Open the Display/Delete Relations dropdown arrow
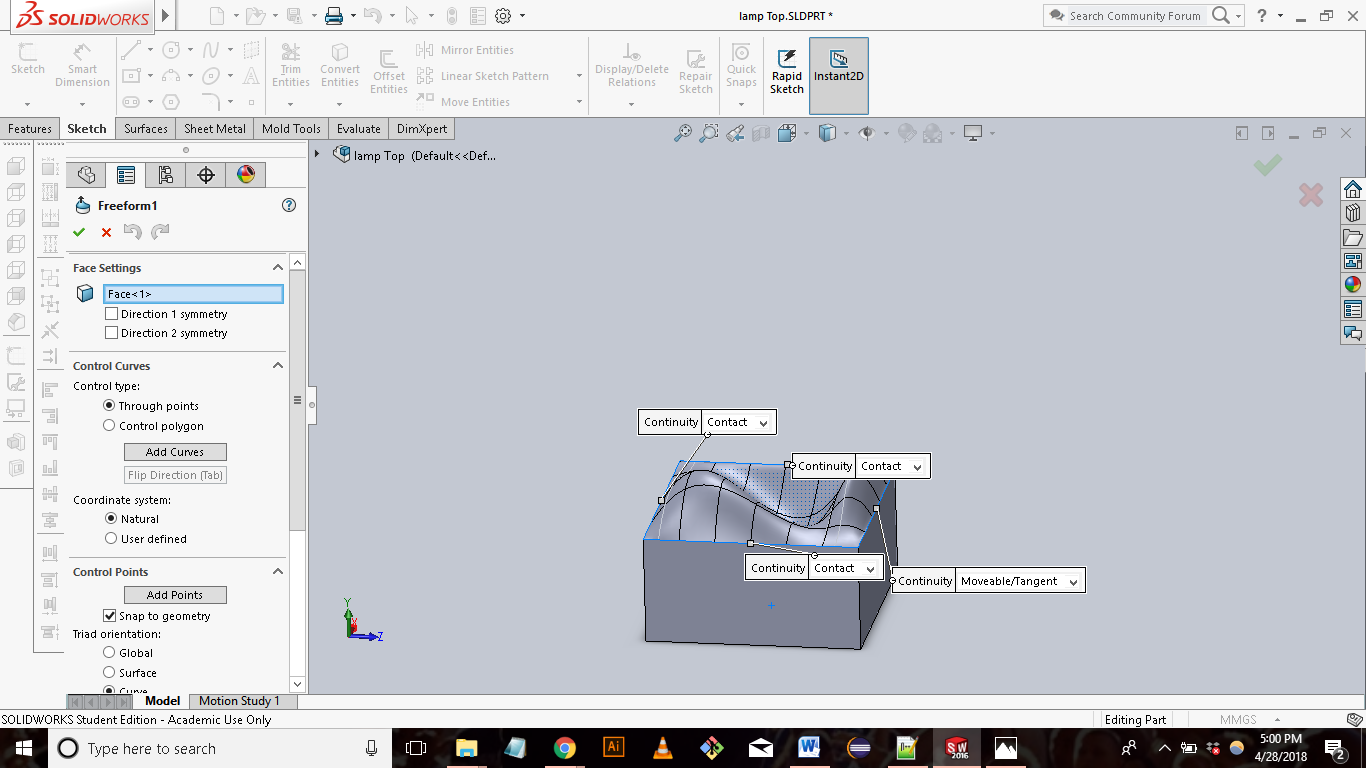Image resolution: width=1366 pixels, height=768 pixels. click(x=631, y=103)
